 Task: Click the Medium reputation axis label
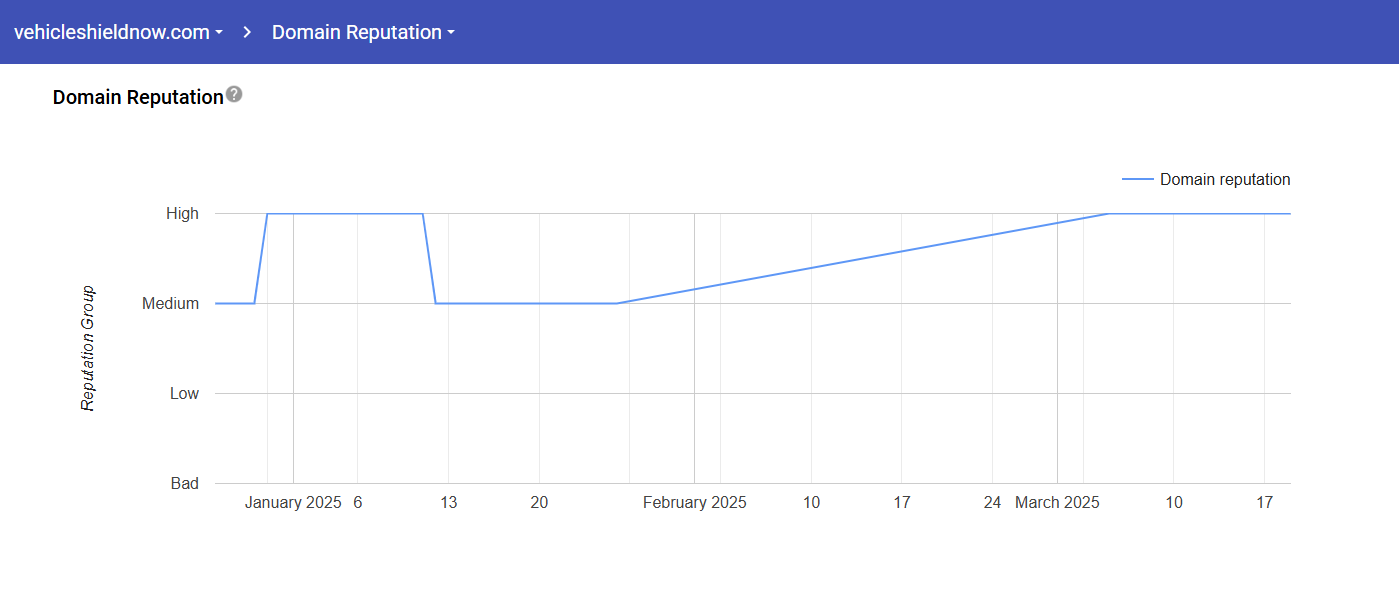(x=170, y=303)
